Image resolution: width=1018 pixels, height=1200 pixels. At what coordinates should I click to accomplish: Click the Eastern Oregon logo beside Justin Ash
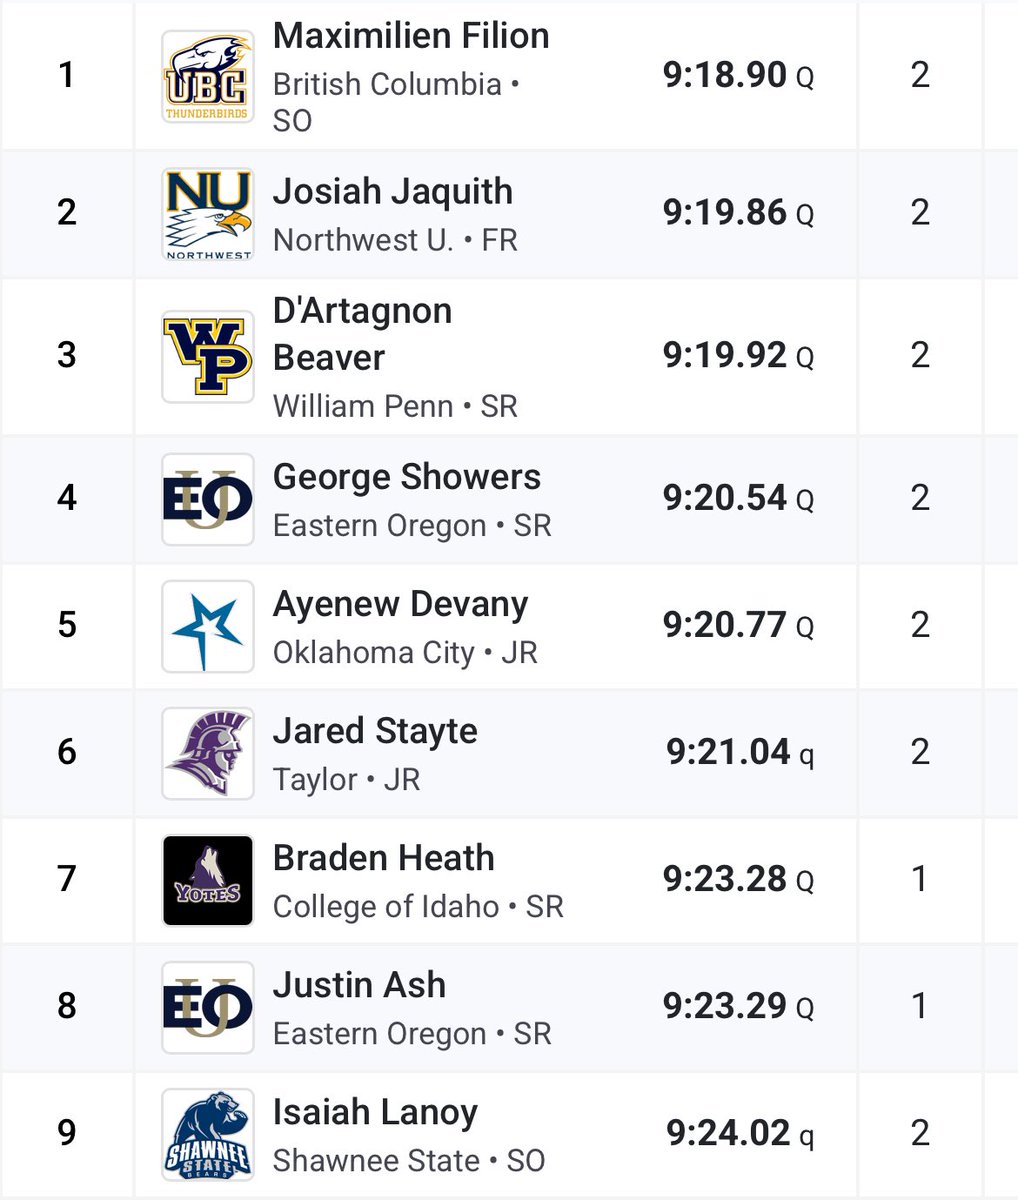pyautogui.click(x=208, y=1008)
